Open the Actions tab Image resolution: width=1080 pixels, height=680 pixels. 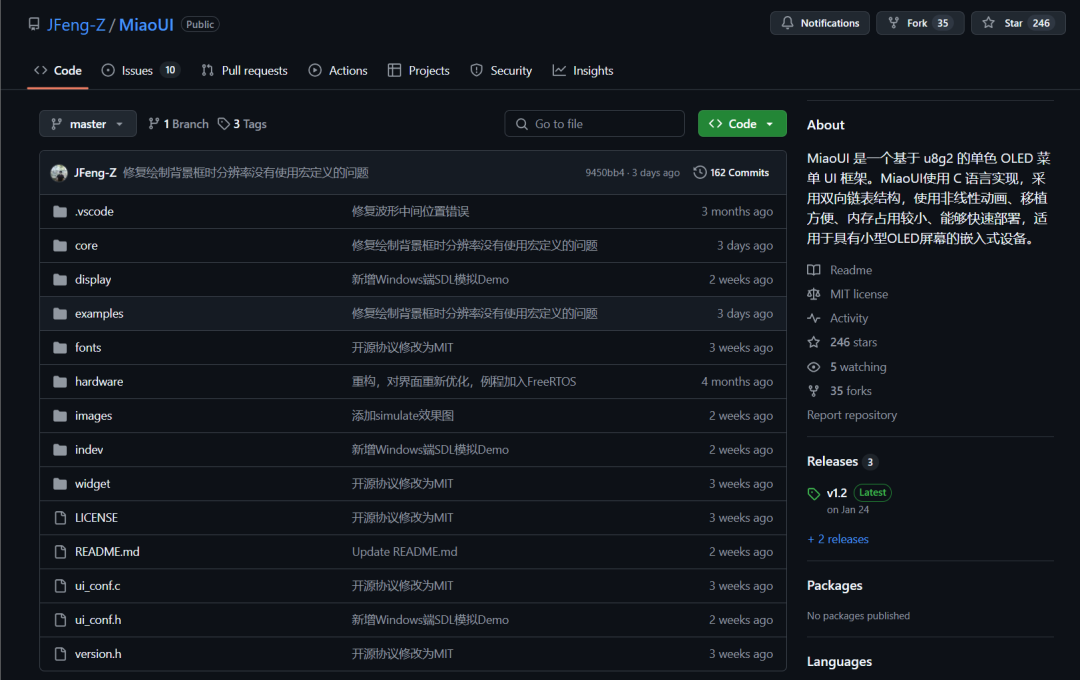[x=338, y=70]
